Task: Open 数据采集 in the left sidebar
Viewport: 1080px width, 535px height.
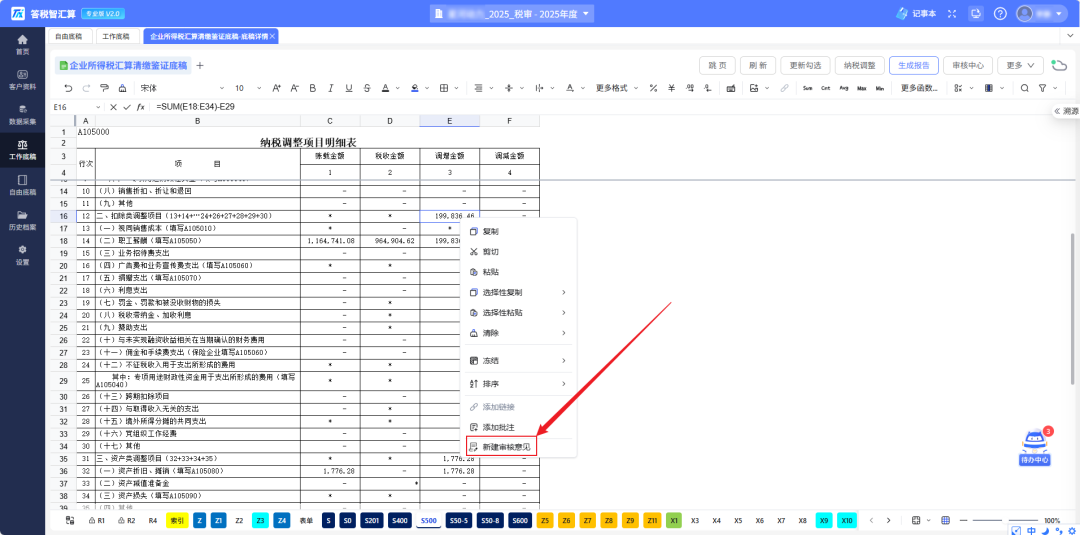Action: coord(22,114)
